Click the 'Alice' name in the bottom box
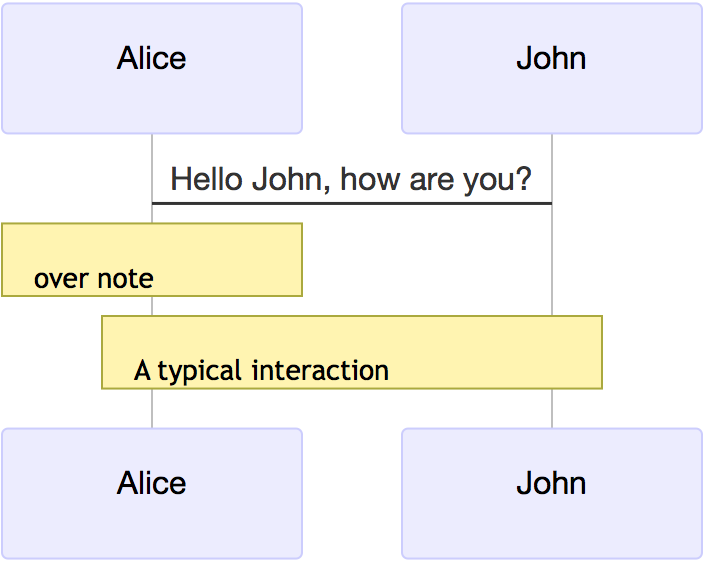 coord(151,483)
